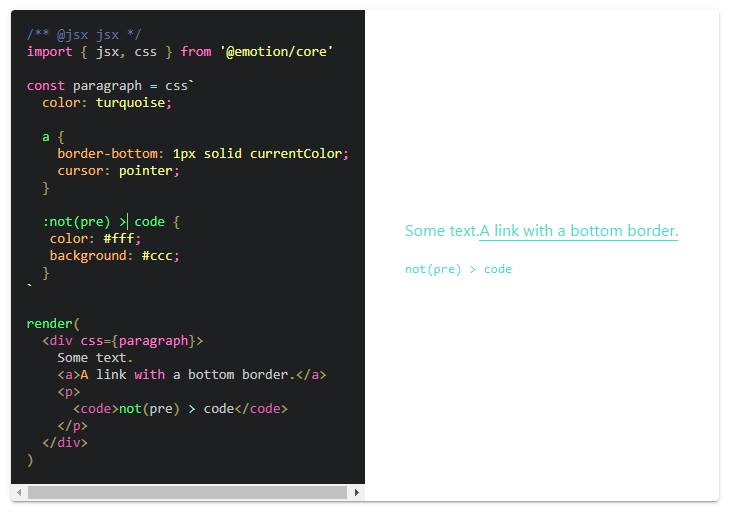
Task: Click the 'color: turquoise;' line
Action: [107, 103]
